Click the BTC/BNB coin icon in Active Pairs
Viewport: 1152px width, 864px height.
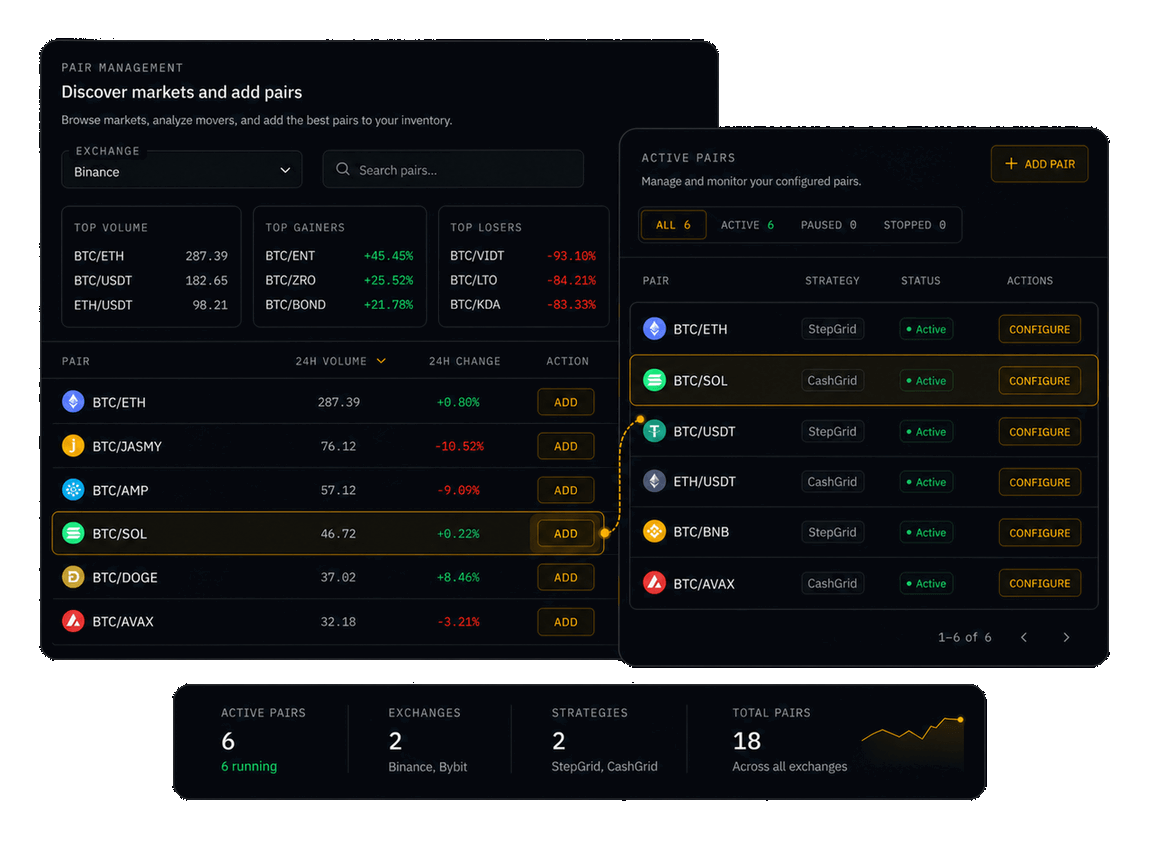(x=654, y=532)
